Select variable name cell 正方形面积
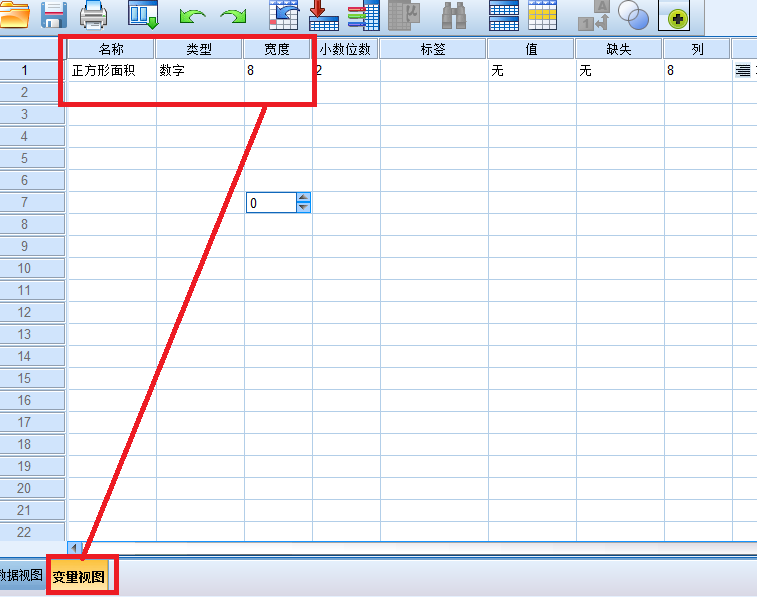Viewport: 757px width, 597px height. click(x=112, y=70)
